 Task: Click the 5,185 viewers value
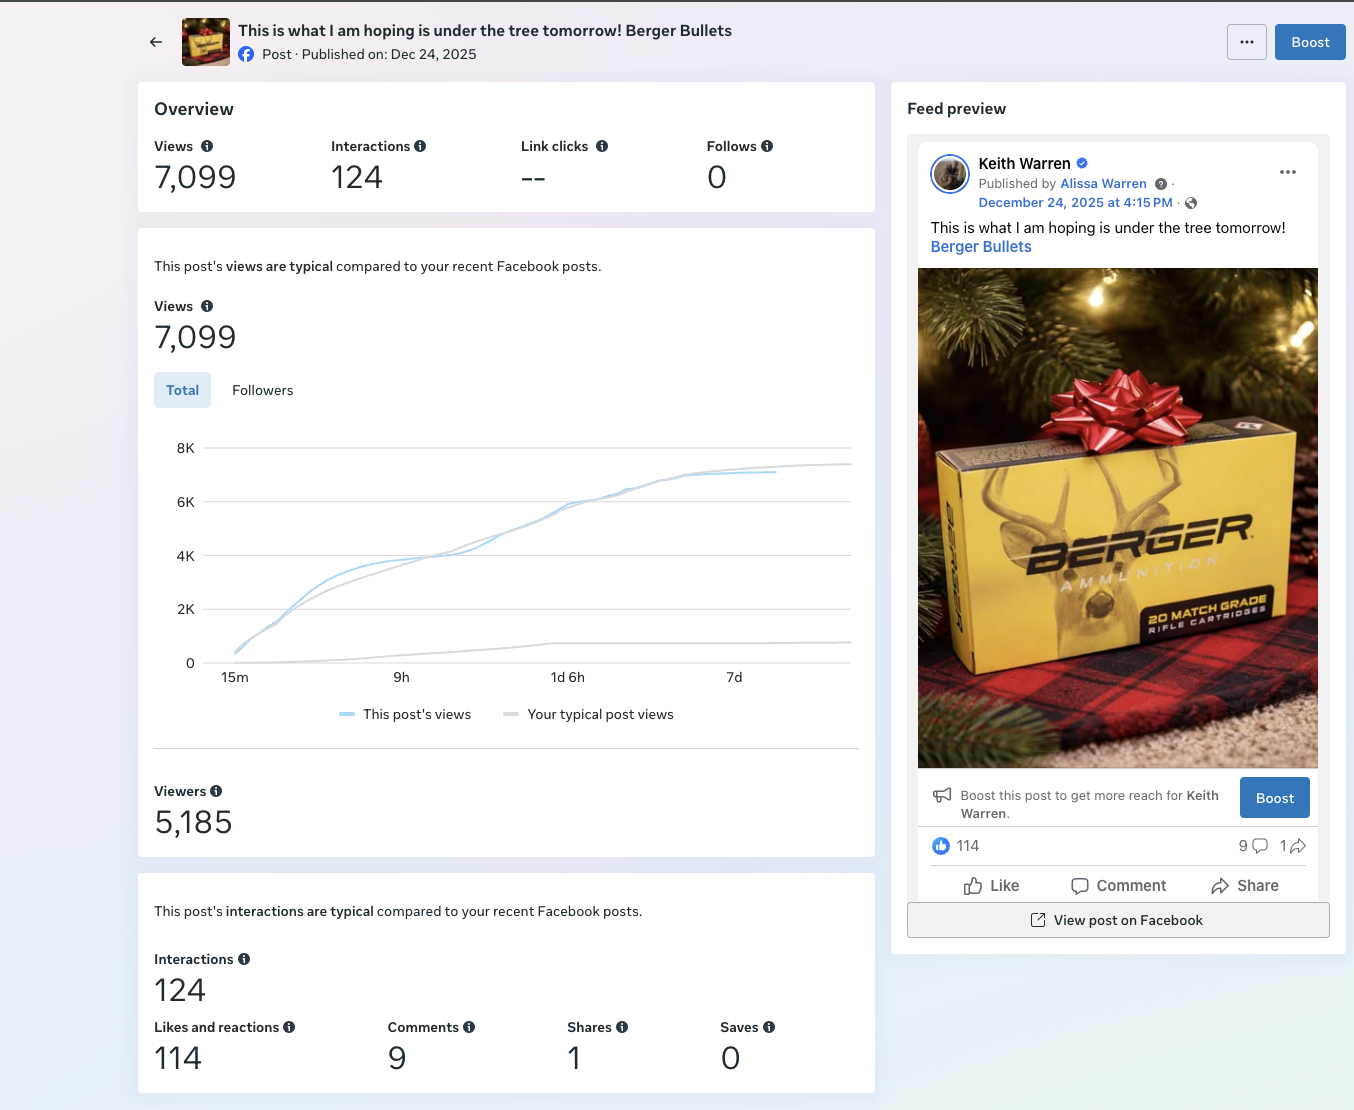click(x=193, y=822)
